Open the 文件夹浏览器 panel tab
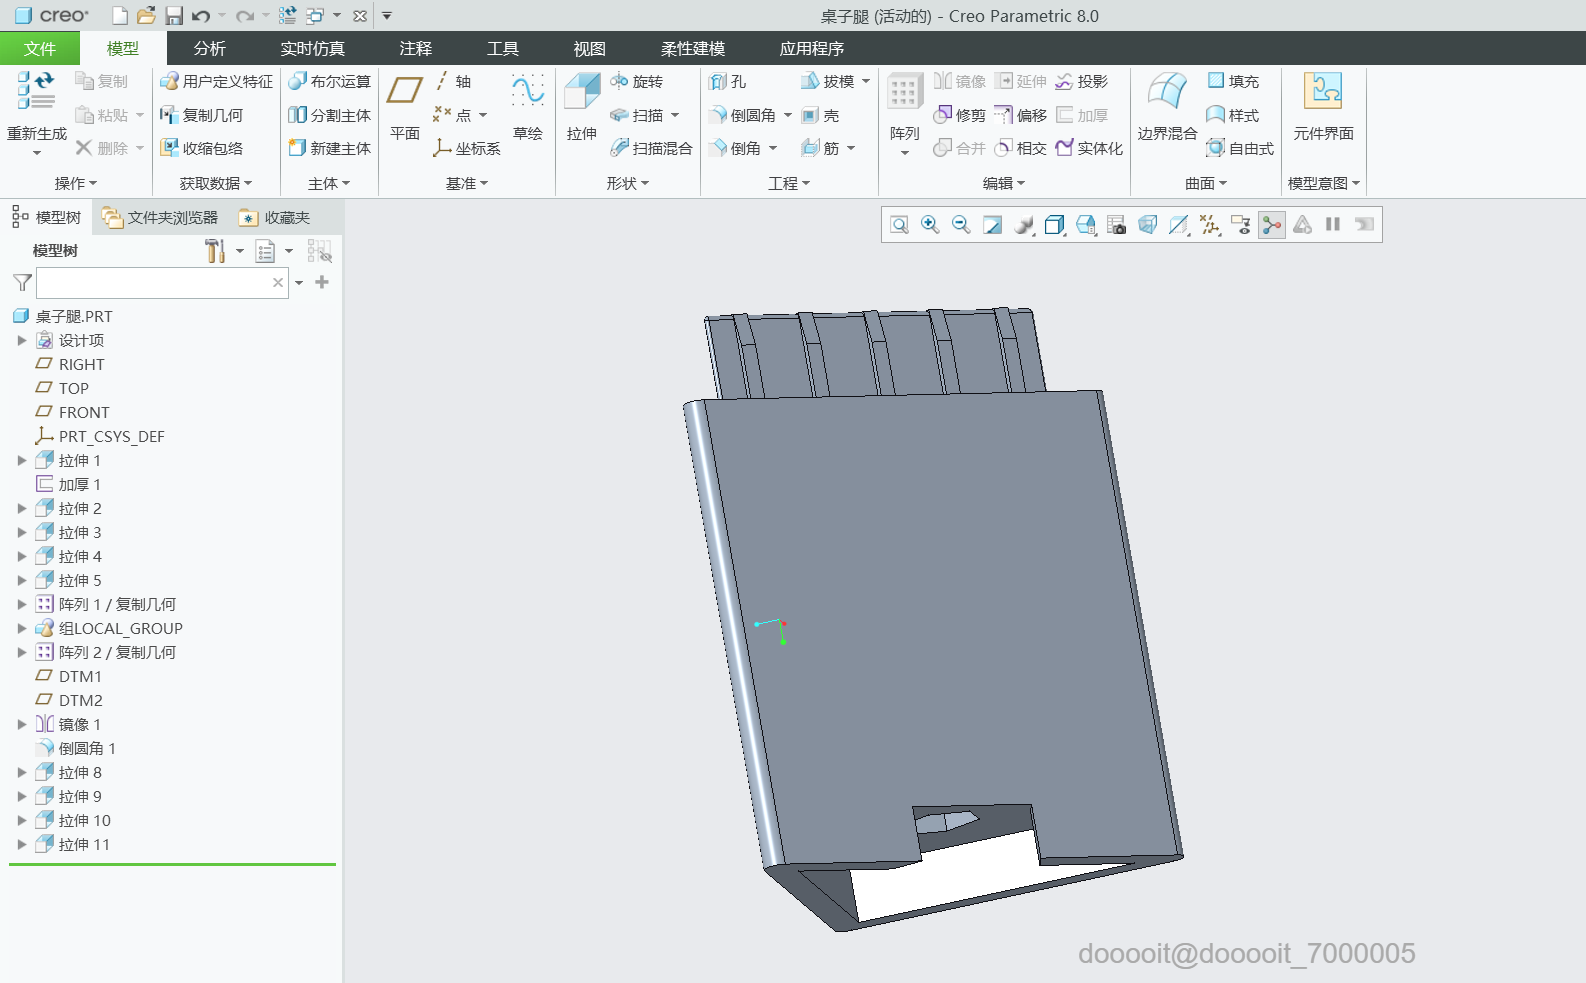Screen dimensions: 1586x983 (161, 218)
